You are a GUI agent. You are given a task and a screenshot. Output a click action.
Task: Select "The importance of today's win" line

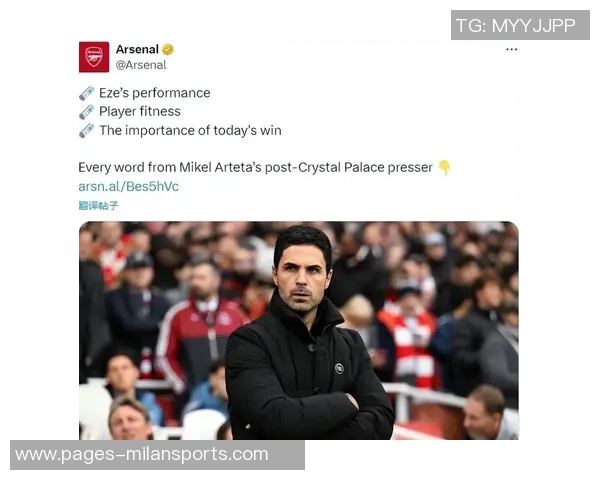(190, 131)
